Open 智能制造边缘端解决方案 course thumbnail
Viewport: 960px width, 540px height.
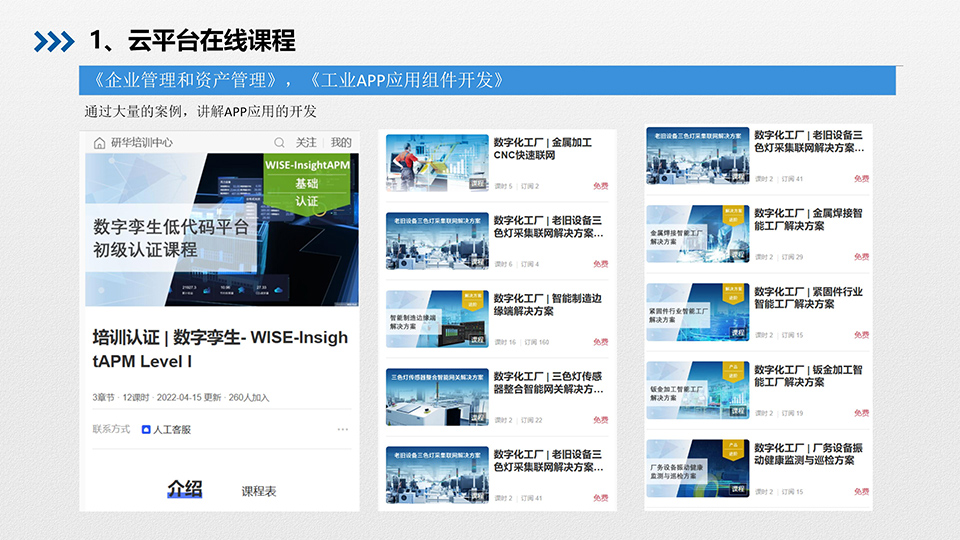[437, 319]
